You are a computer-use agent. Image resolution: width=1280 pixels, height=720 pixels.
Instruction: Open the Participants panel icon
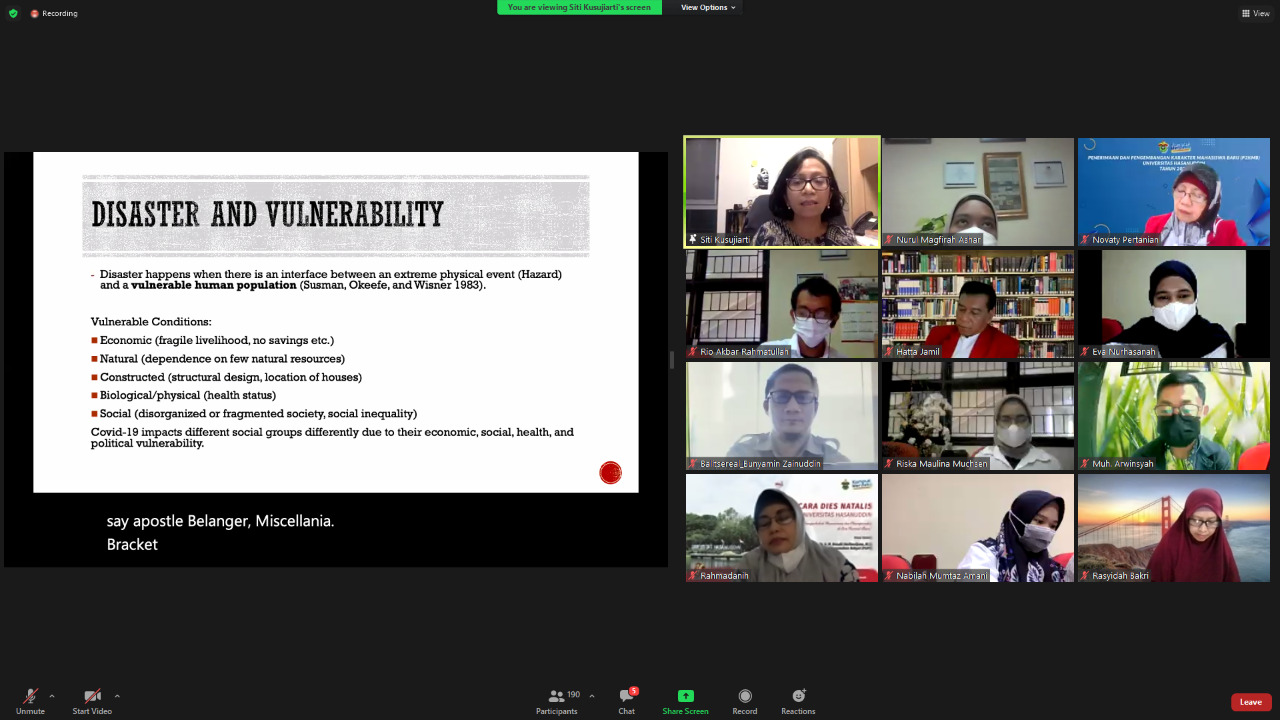point(555,696)
